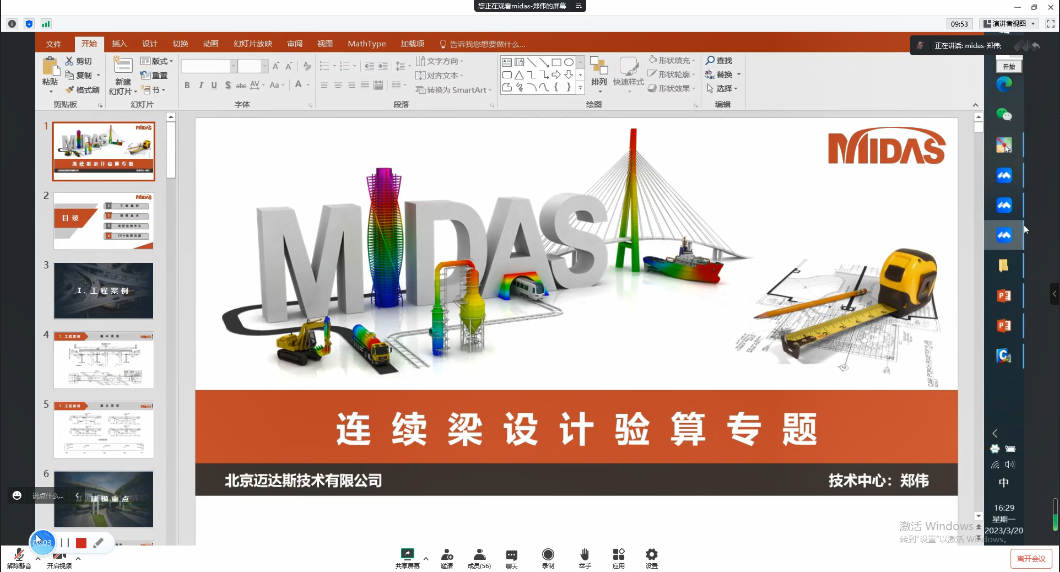Click the Share Screen (共享屏幕) button
1060x572 pixels.
[408, 558]
